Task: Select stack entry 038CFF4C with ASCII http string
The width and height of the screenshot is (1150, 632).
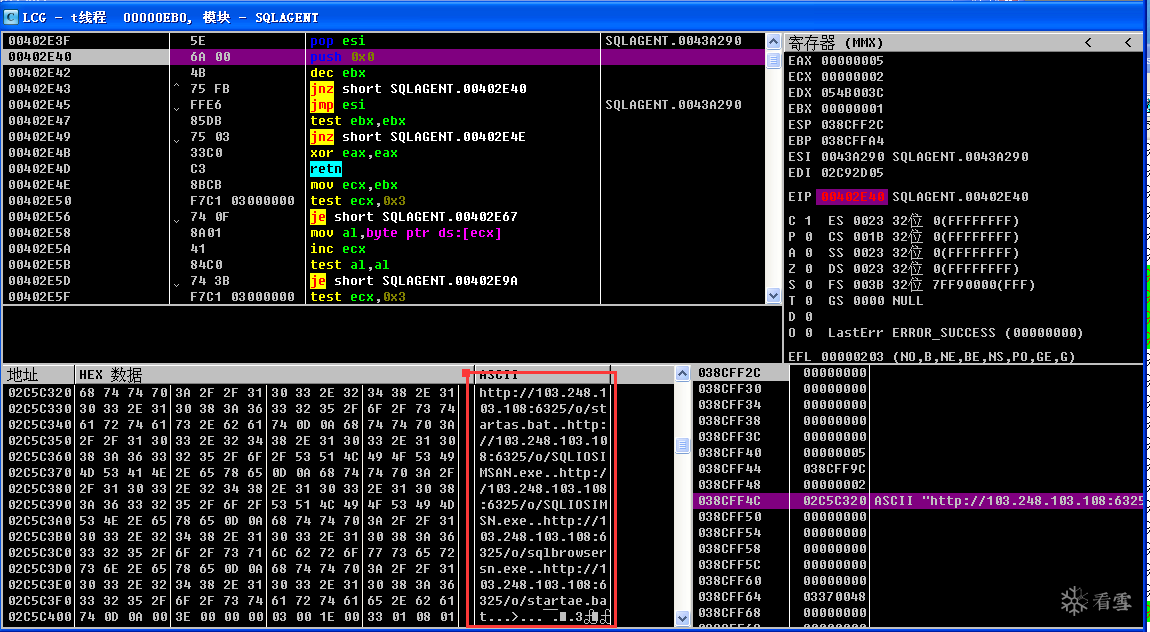Action: pos(920,501)
